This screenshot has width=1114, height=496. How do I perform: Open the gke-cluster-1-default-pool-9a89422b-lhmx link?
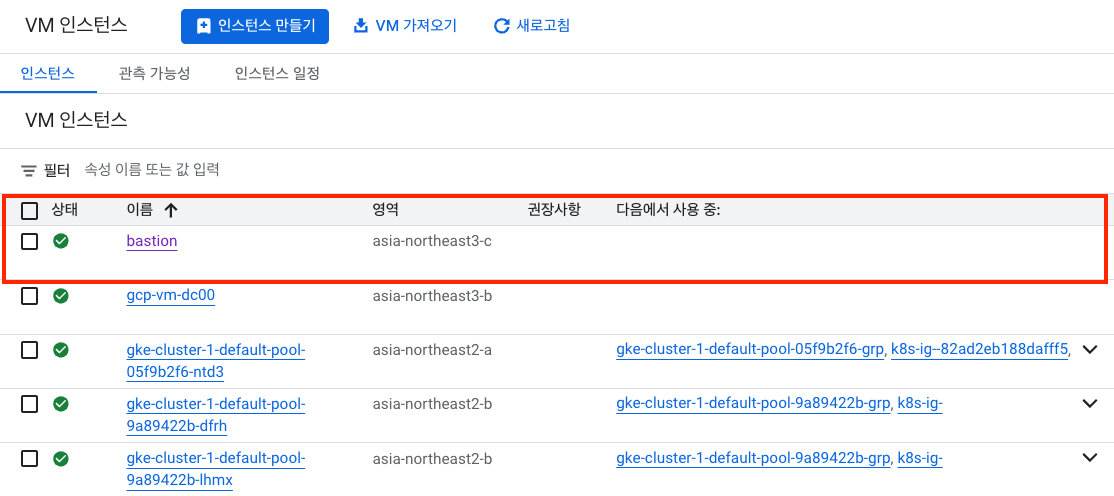(216, 469)
